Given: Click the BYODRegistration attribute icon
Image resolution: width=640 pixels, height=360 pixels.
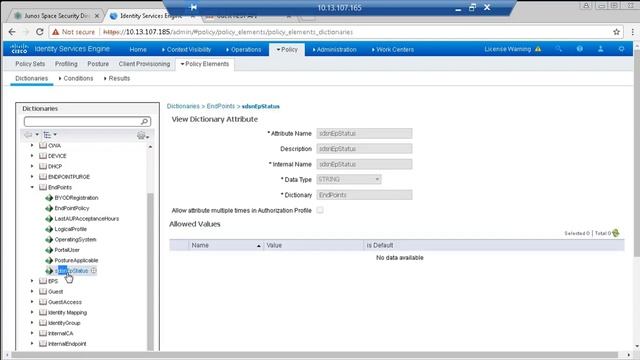Looking at the screenshot, I should pos(49,198).
